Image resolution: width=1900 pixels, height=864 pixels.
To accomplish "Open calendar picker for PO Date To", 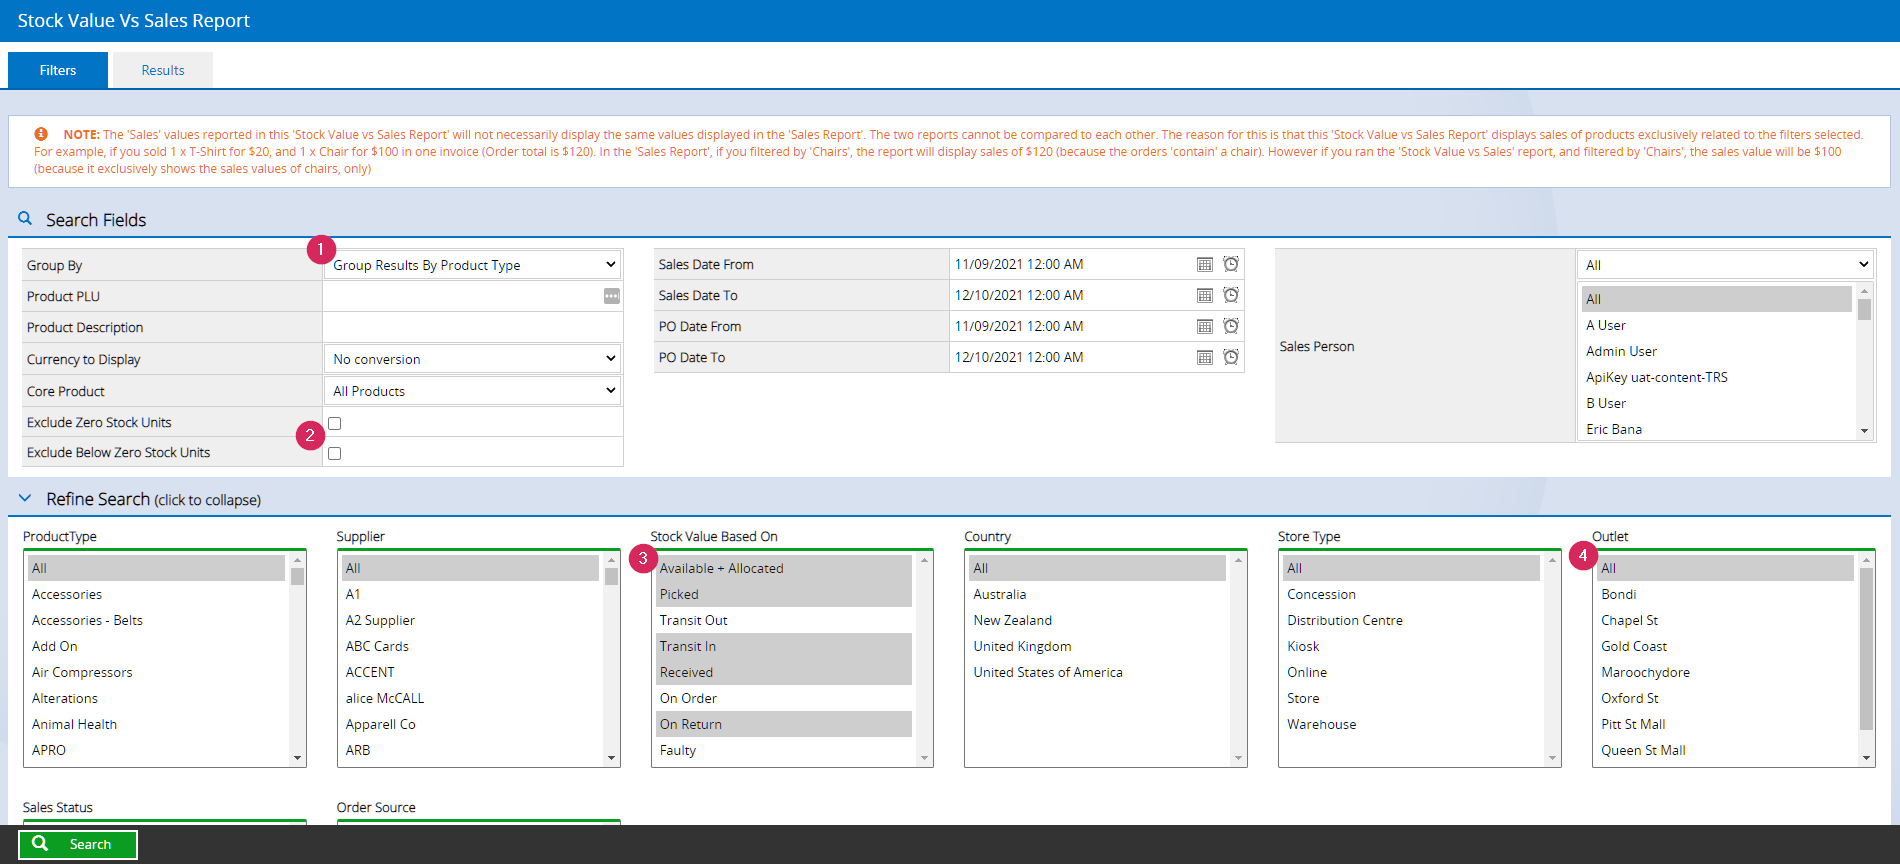I will (x=1205, y=357).
